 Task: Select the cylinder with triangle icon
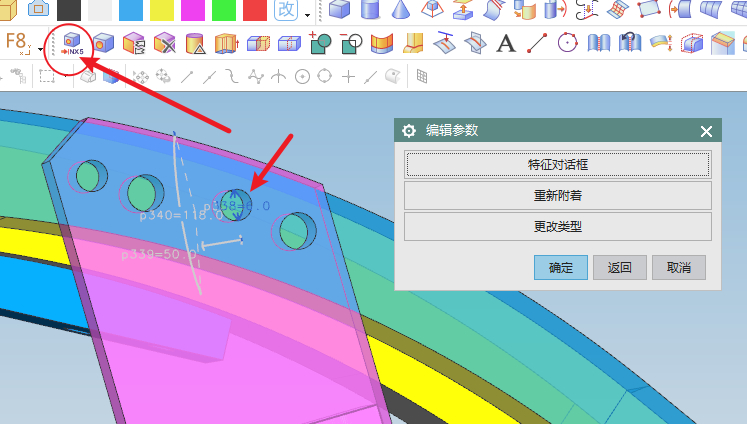point(195,43)
